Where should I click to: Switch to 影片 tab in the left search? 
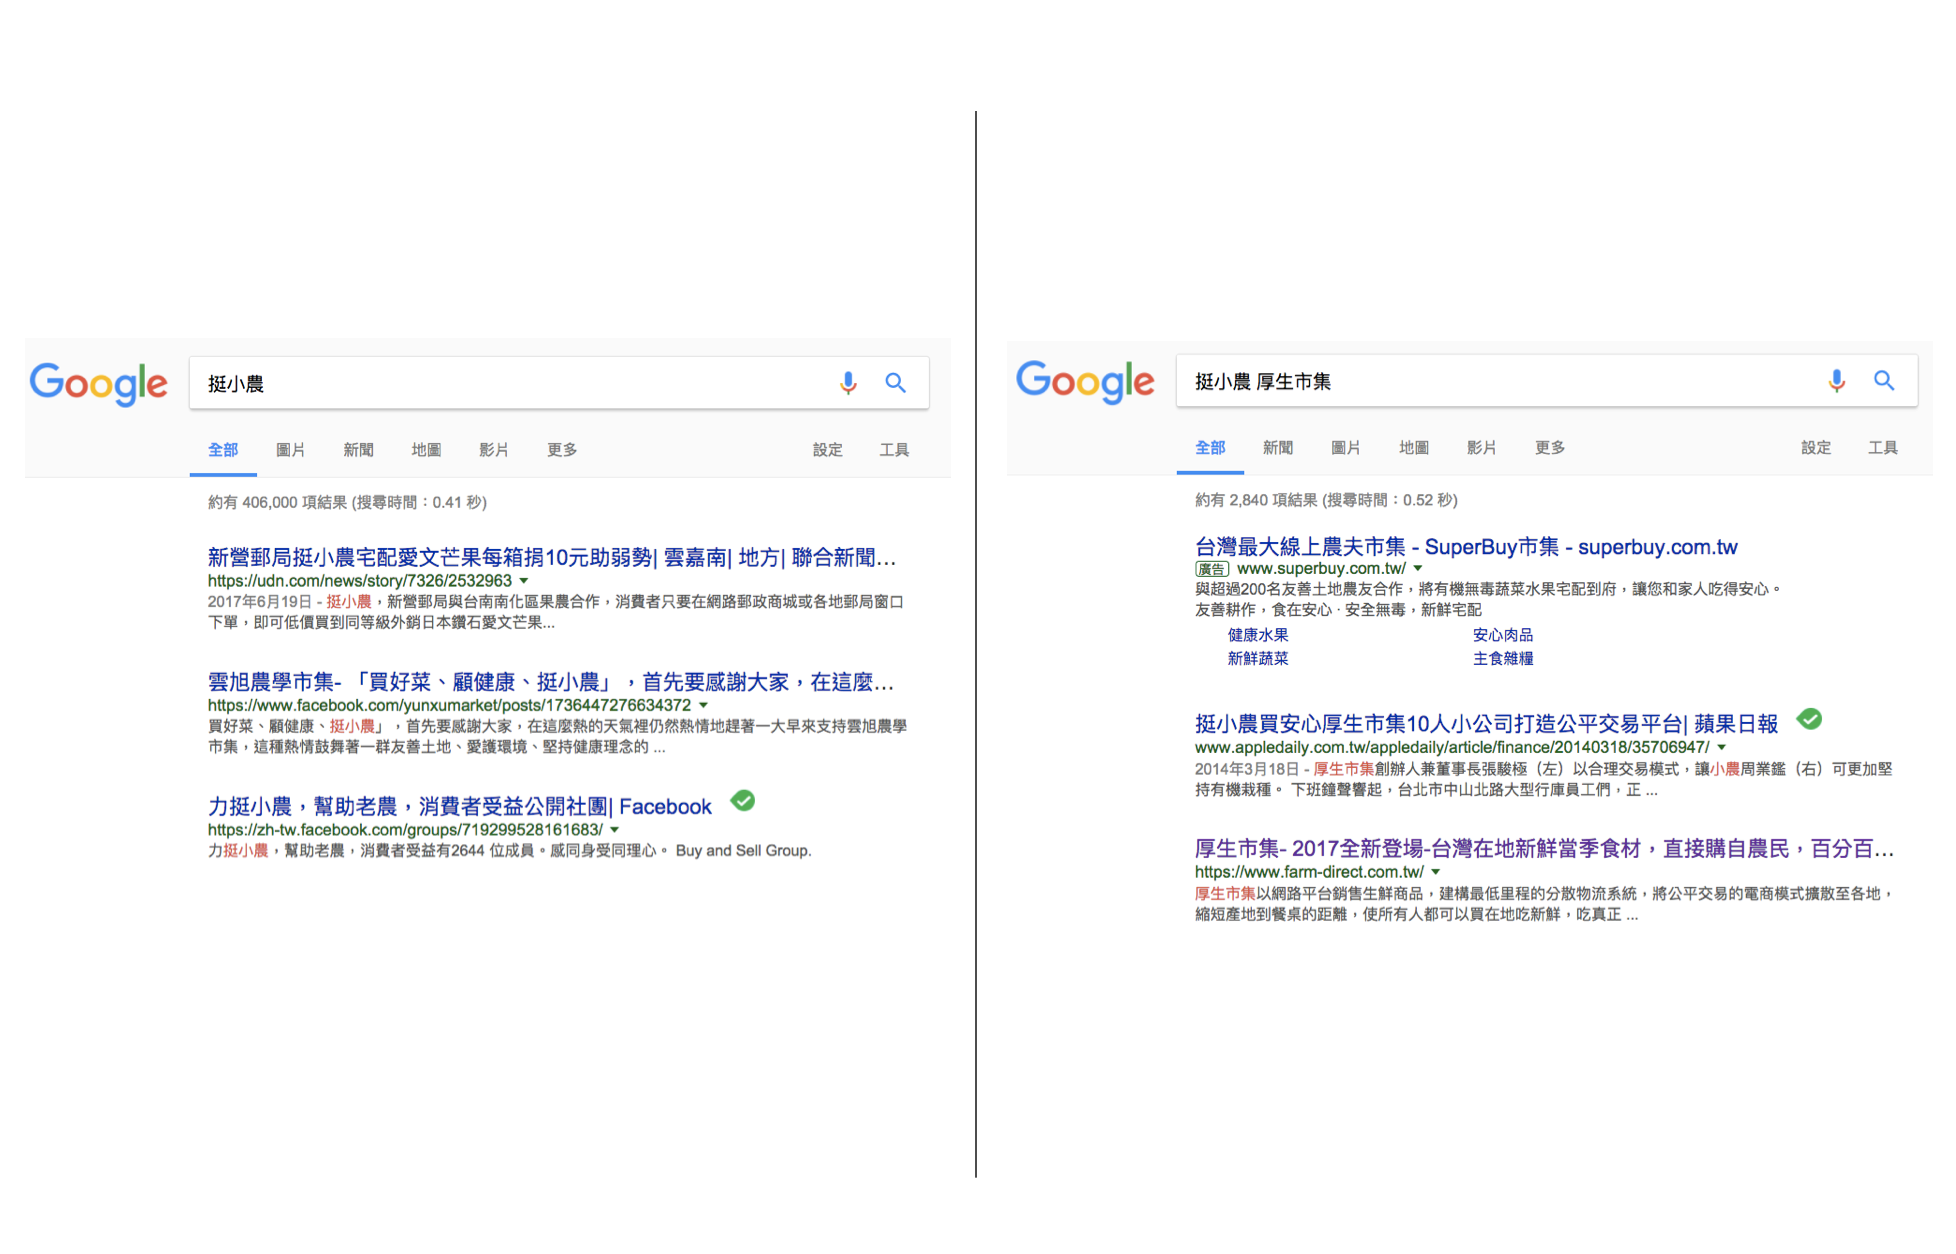pos(494,450)
